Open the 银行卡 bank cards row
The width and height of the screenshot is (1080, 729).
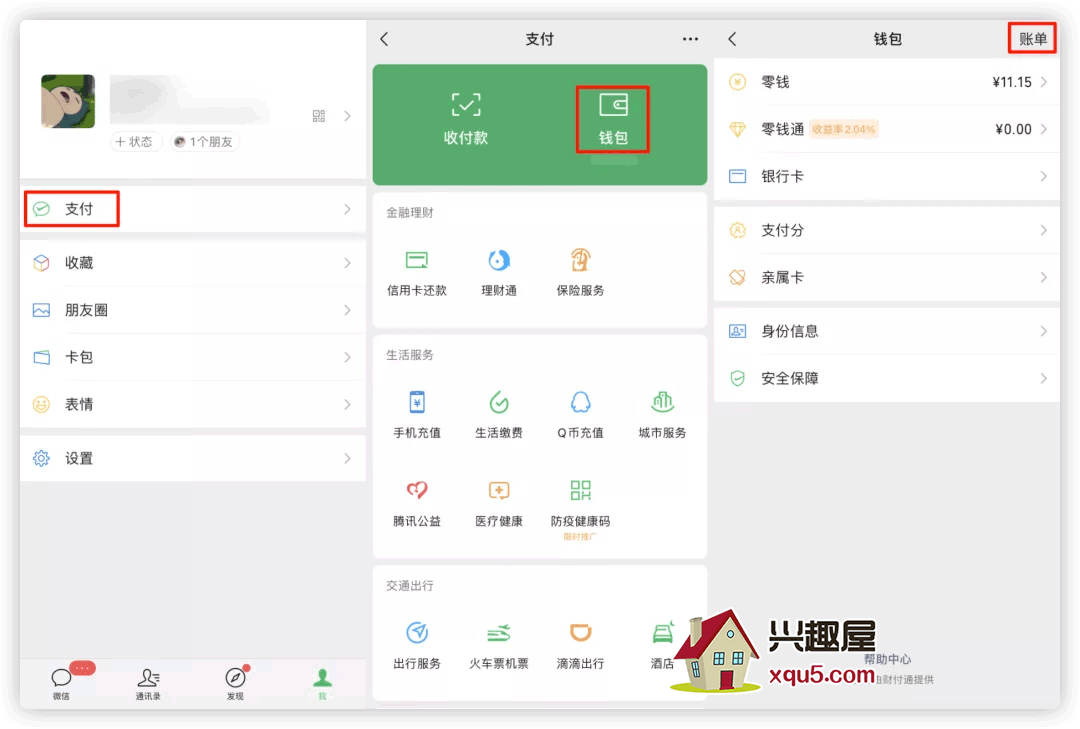[x=886, y=176]
